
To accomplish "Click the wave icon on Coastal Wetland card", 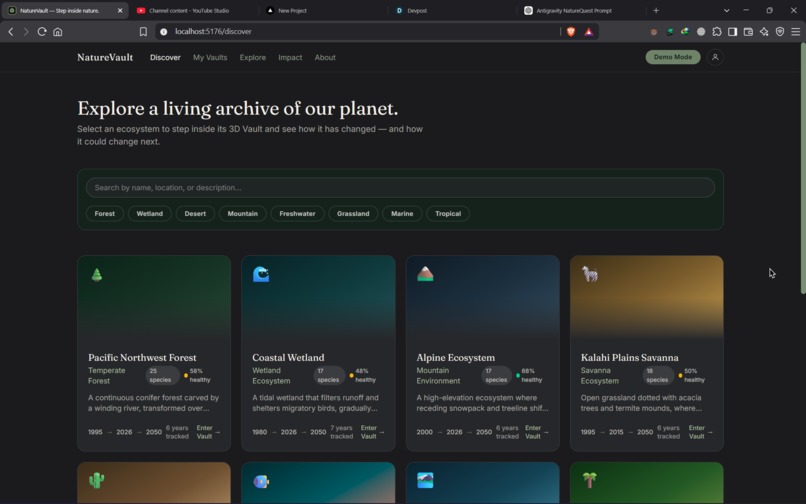I will point(261,274).
